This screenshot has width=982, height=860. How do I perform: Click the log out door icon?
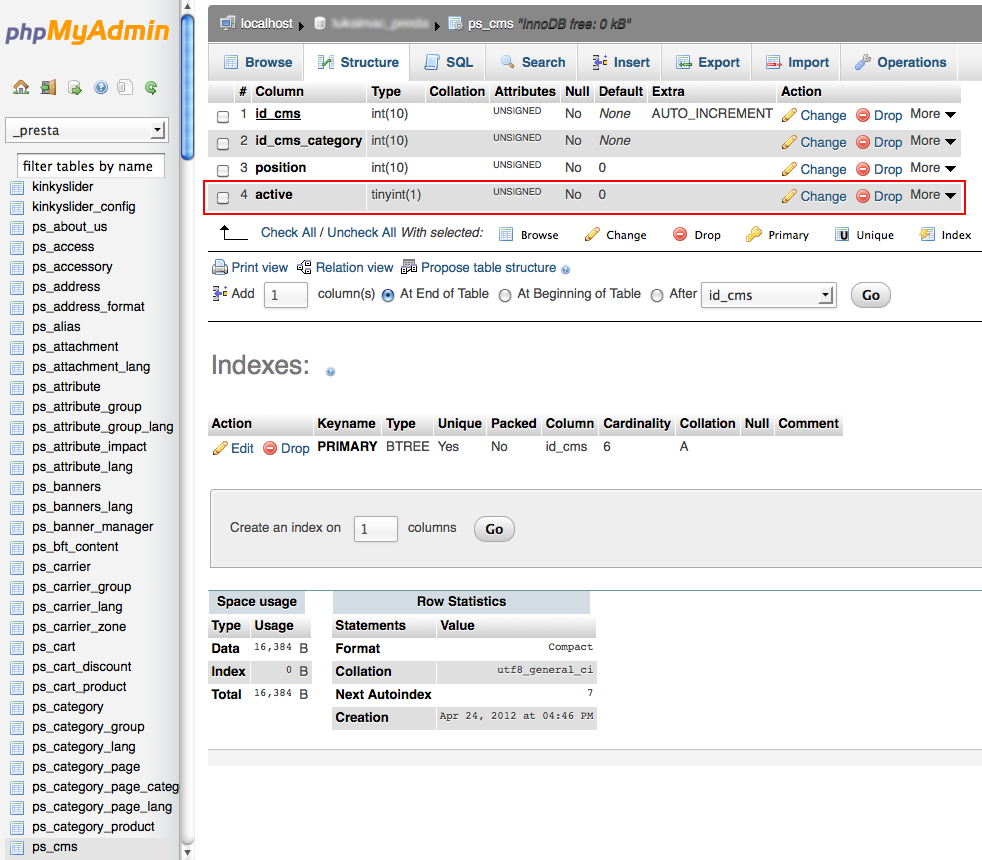tap(48, 87)
